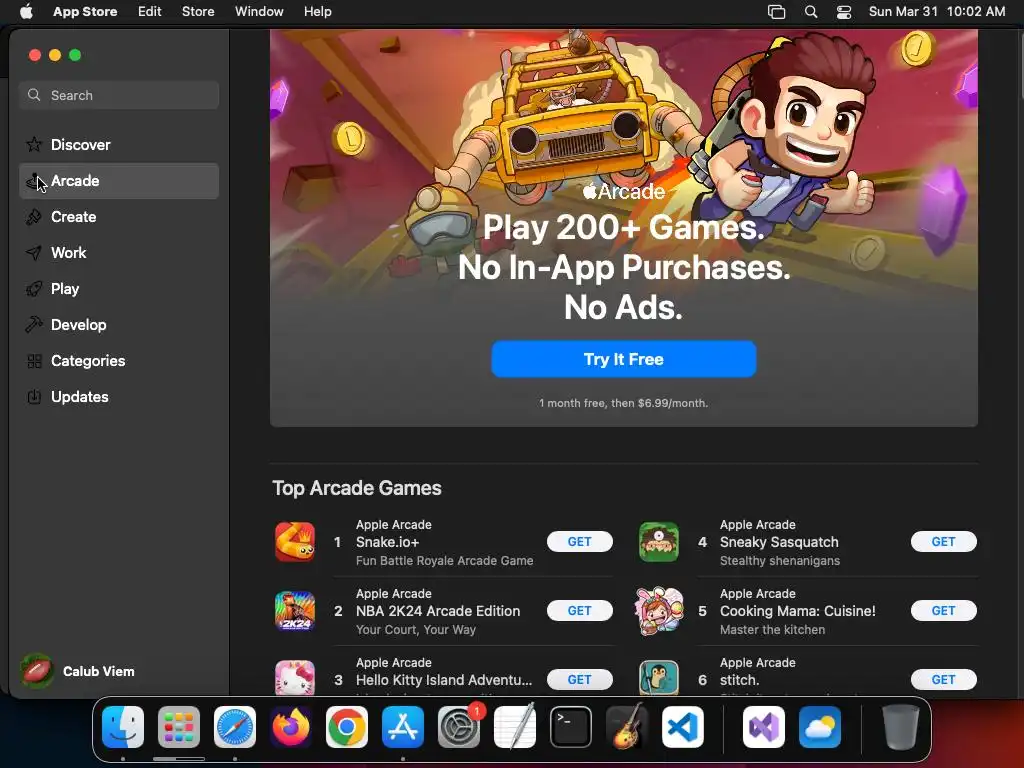Open Develop section hammer icon
This screenshot has height=768, width=1024.
(34, 325)
